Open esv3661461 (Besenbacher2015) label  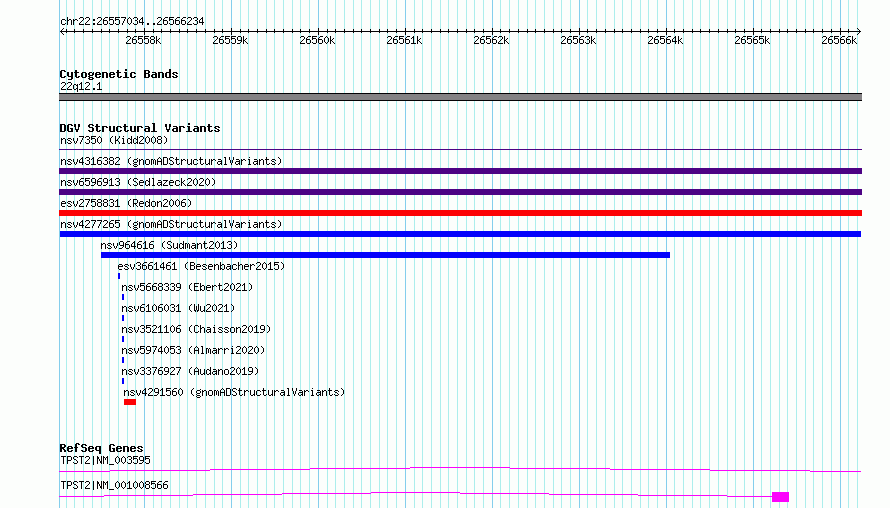click(201, 266)
